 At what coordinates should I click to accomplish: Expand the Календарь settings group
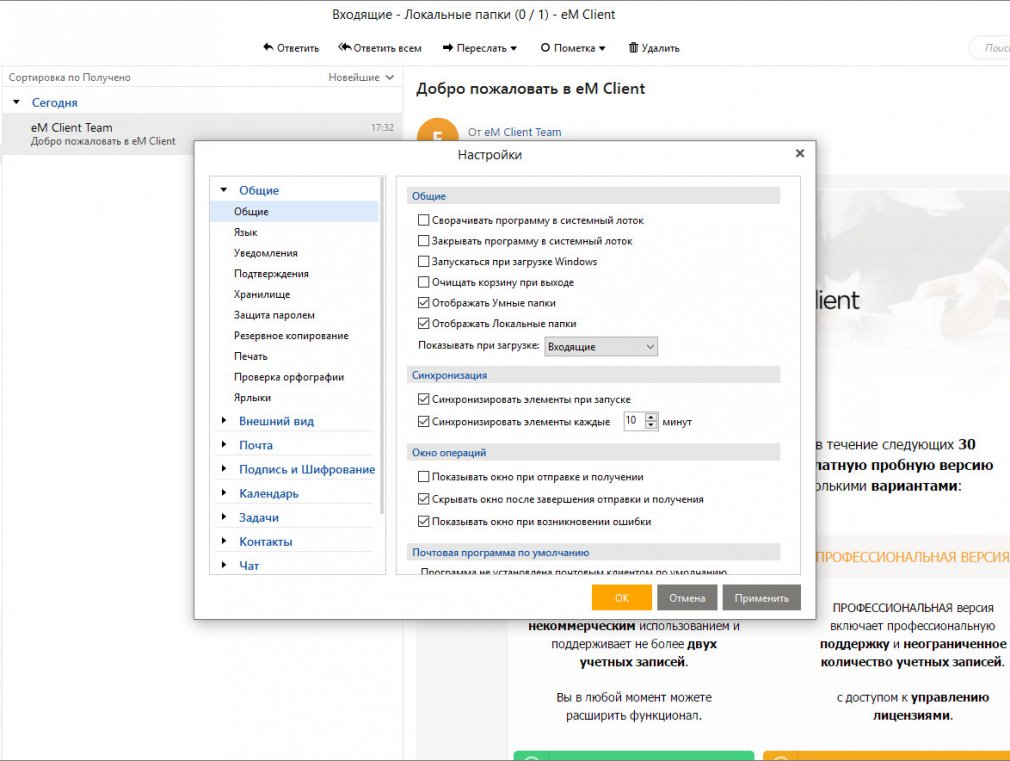click(x=224, y=493)
